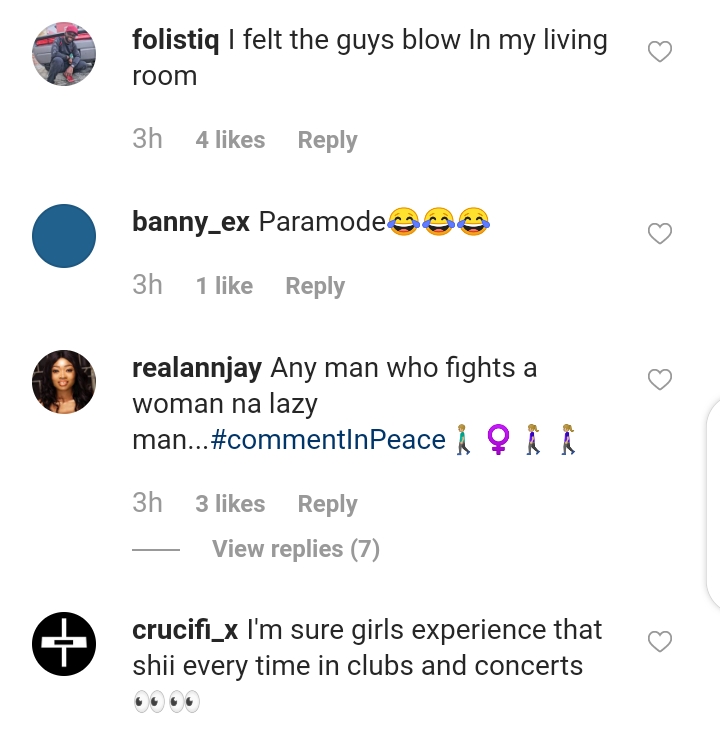The height and width of the screenshot is (742, 720).
Task: Reply to folistiq's comment
Action: tap(327, 140)
